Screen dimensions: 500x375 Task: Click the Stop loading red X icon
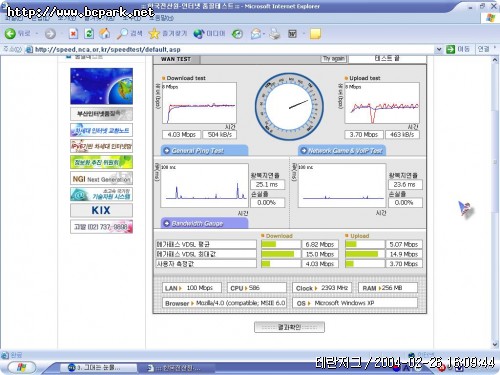tap(73, 34)
